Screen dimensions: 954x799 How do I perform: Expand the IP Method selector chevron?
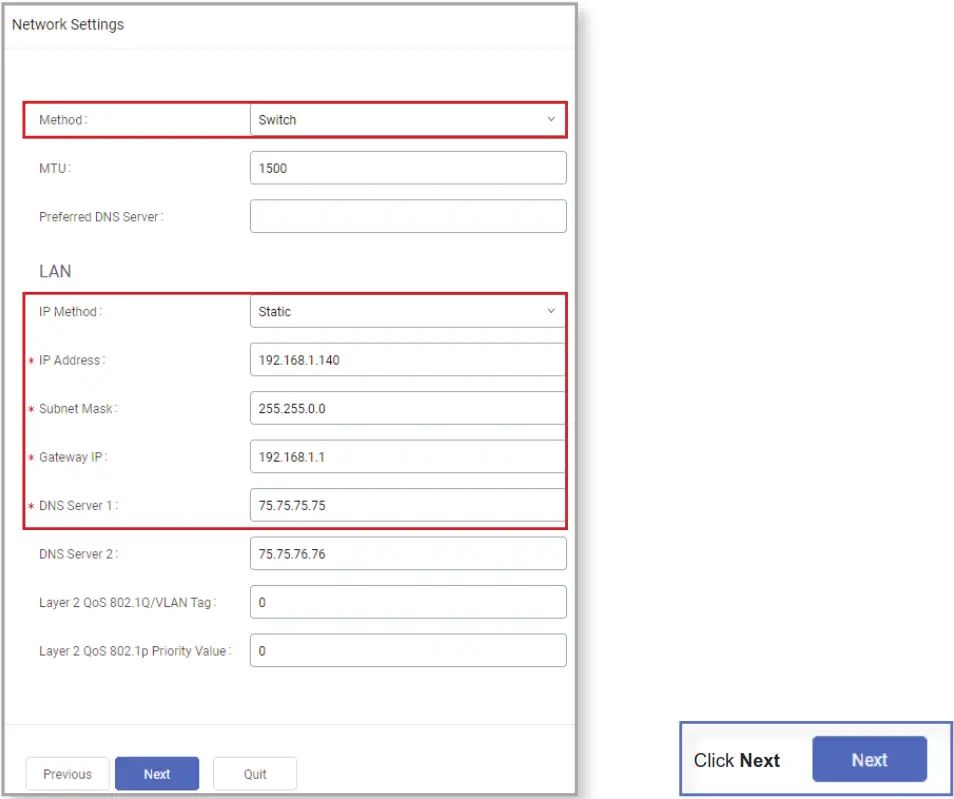[x=551, y=311]
